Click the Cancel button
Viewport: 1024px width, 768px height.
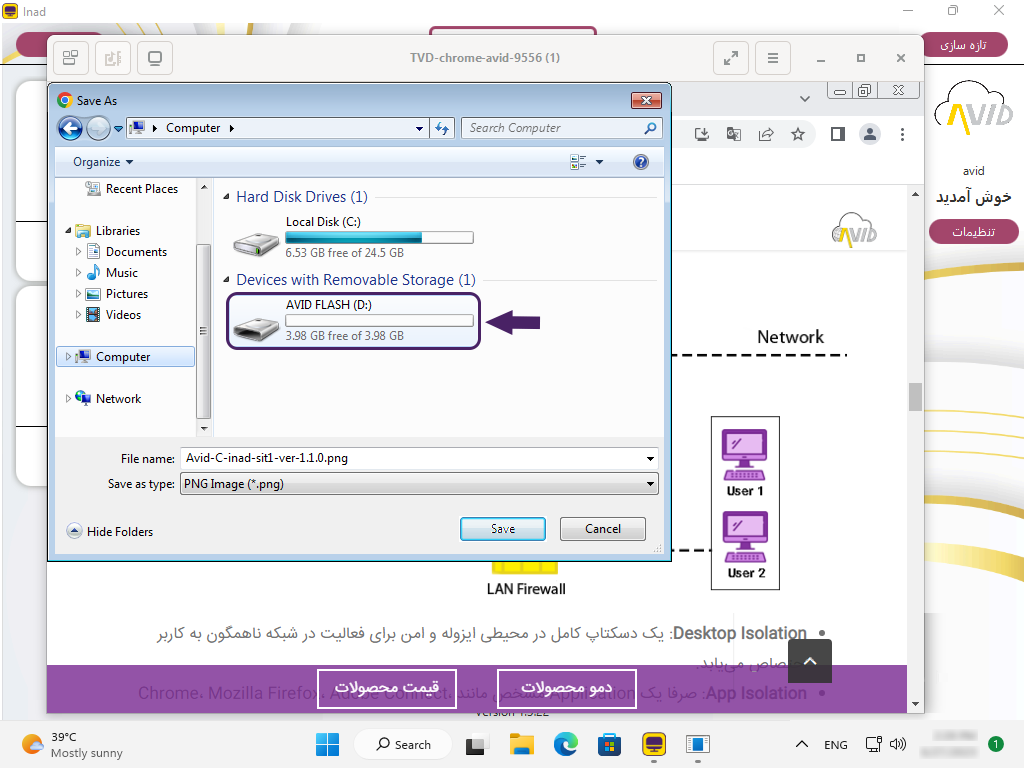tap(603, 529)
